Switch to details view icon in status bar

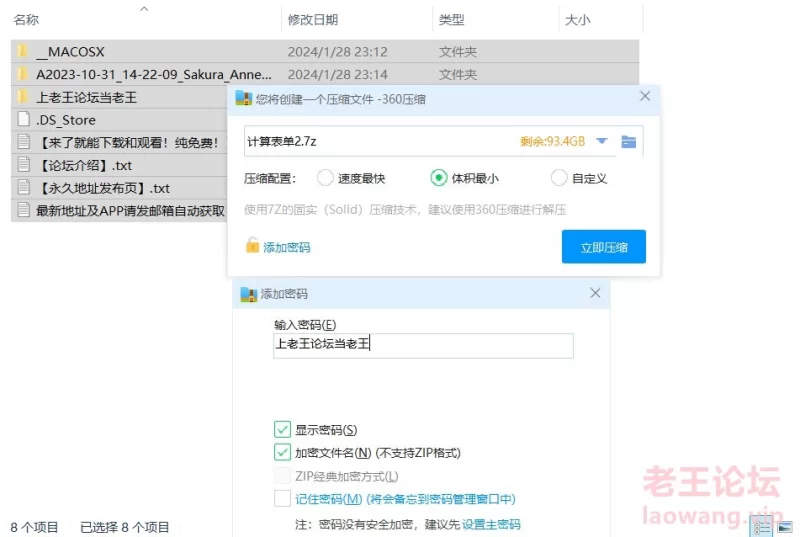pyautogui.click(x=762, y=528)
